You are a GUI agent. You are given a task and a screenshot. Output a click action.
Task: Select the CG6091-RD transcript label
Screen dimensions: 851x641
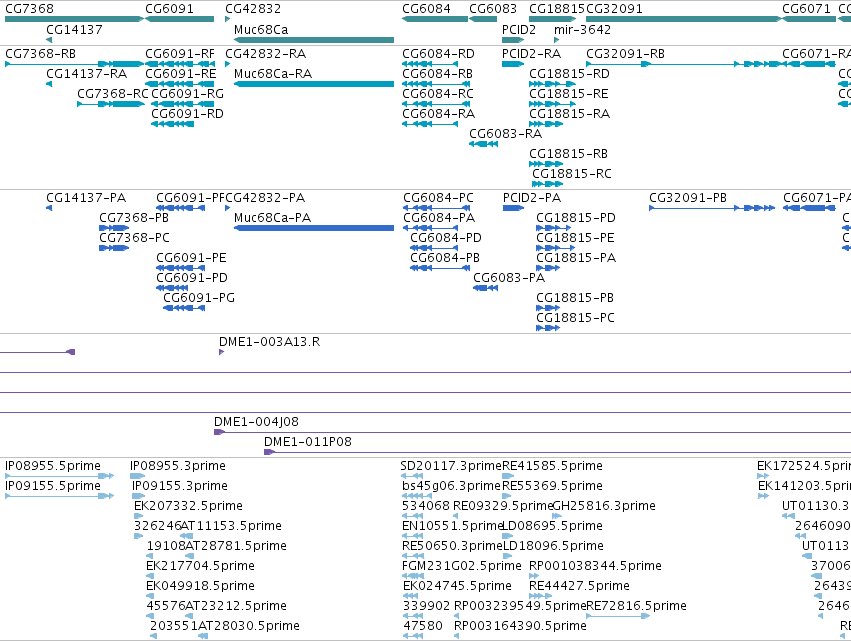187,114
